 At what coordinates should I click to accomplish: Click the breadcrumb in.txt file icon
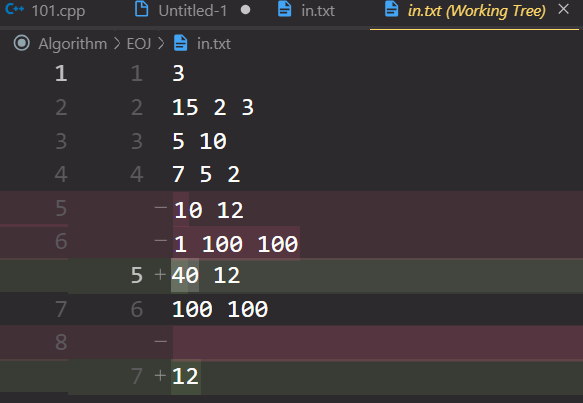pos(181,43)
